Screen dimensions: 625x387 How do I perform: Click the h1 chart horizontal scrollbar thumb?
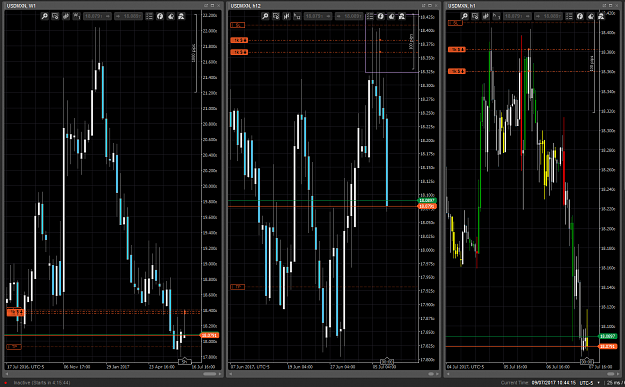[x=611, y=374]
